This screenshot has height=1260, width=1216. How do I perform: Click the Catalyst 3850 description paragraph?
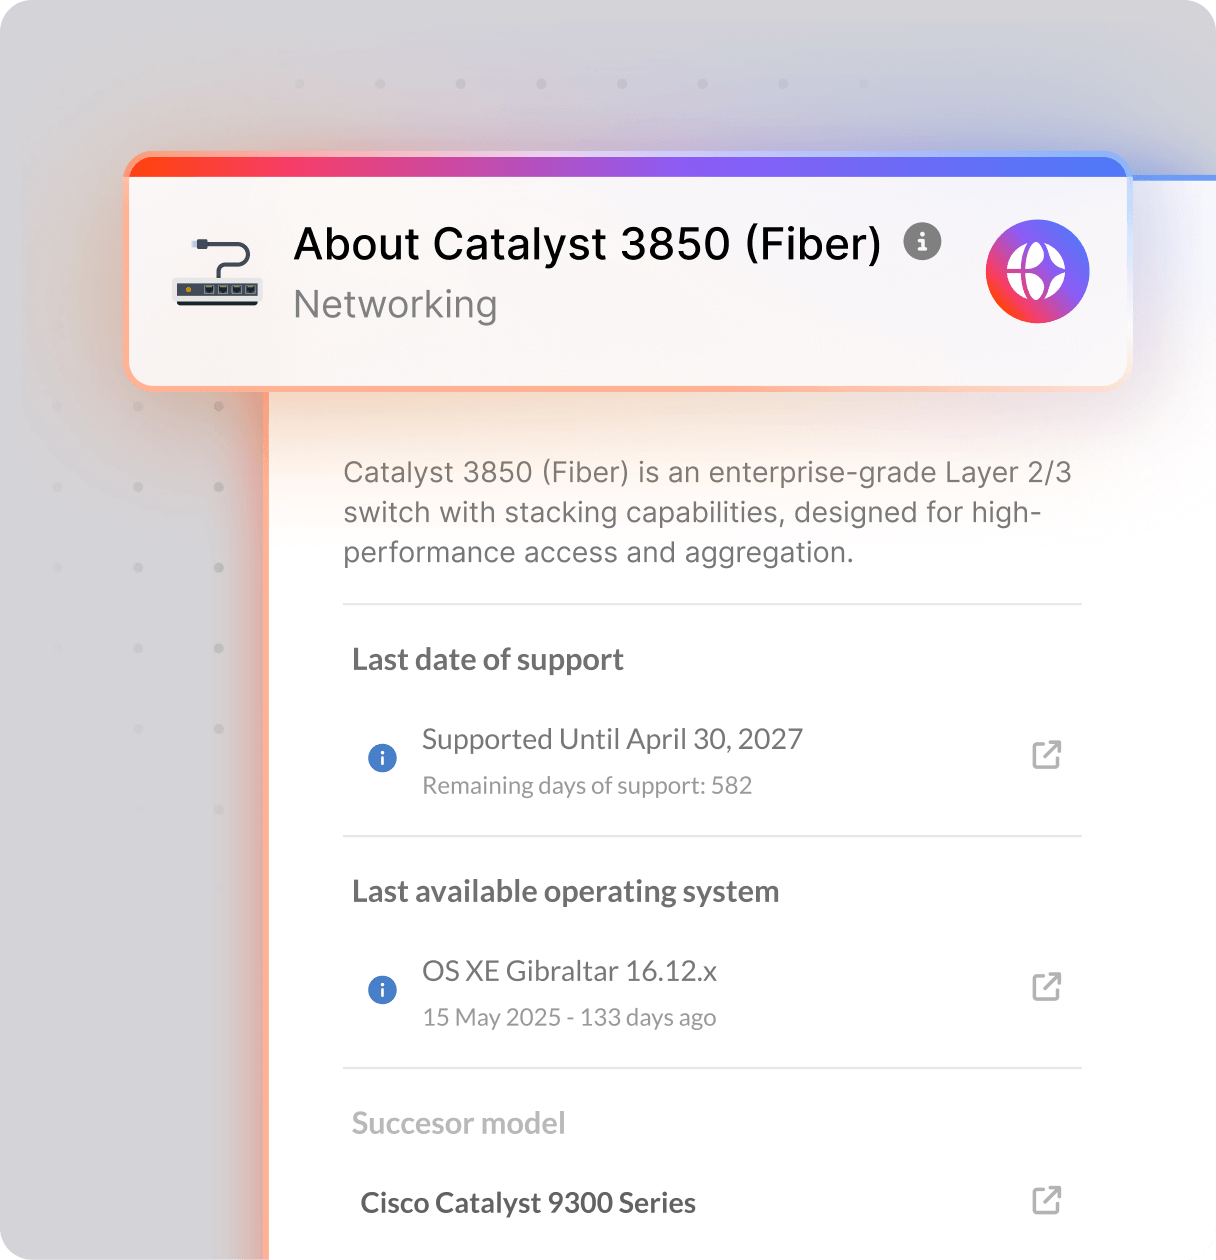pyautogui.click(x=706, y=512)
